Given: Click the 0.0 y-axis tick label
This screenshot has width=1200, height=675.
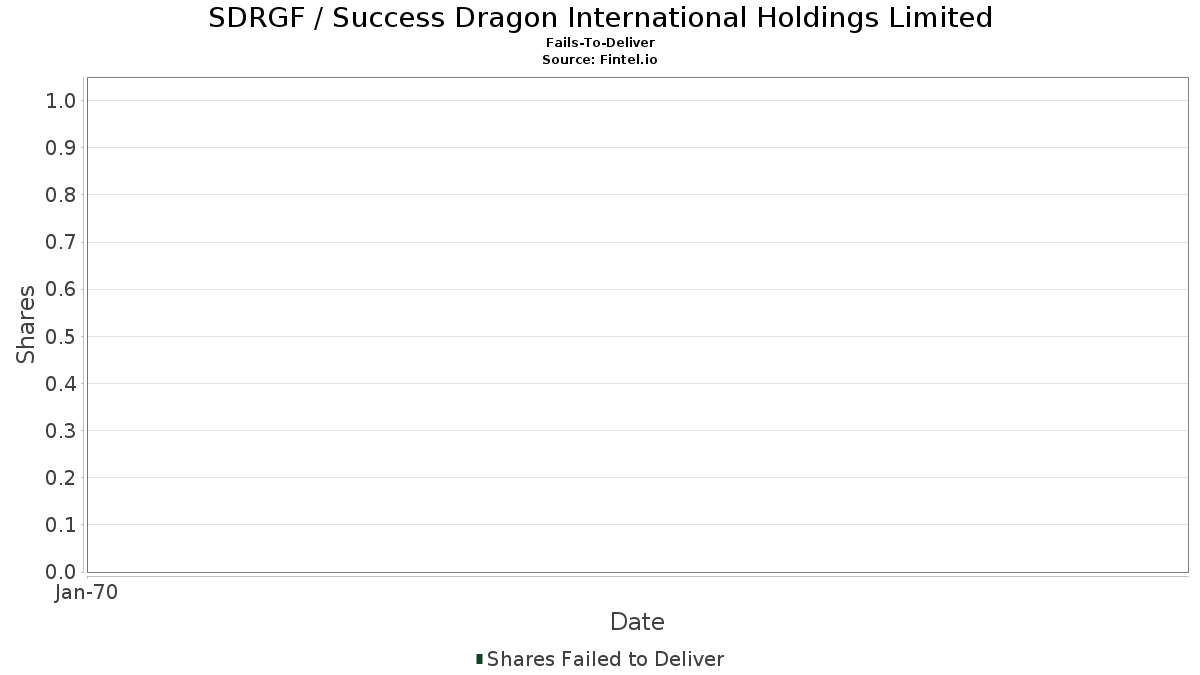Looking at the screenshot, I should tap(61, 572).
